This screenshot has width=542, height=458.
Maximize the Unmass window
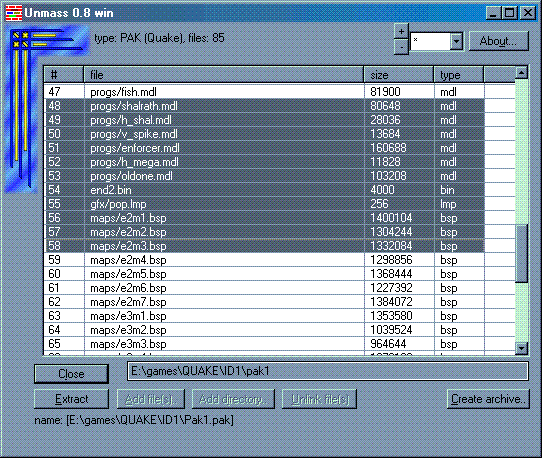[510, 13]
